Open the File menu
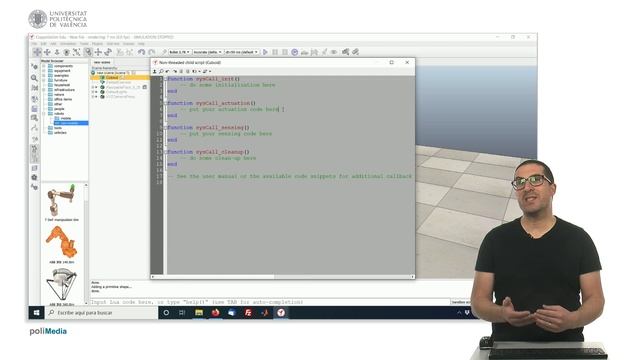 [x=34, y=44]
